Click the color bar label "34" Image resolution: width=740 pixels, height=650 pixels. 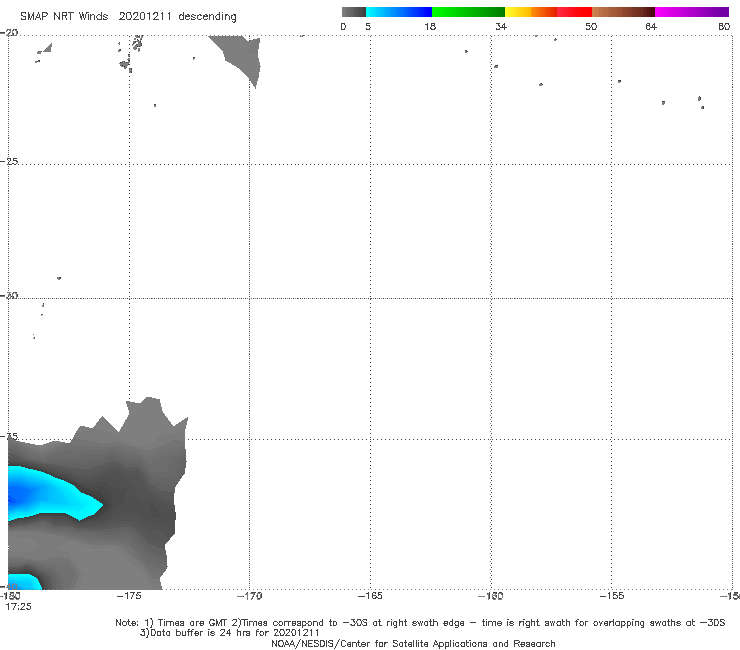[501, 27]
